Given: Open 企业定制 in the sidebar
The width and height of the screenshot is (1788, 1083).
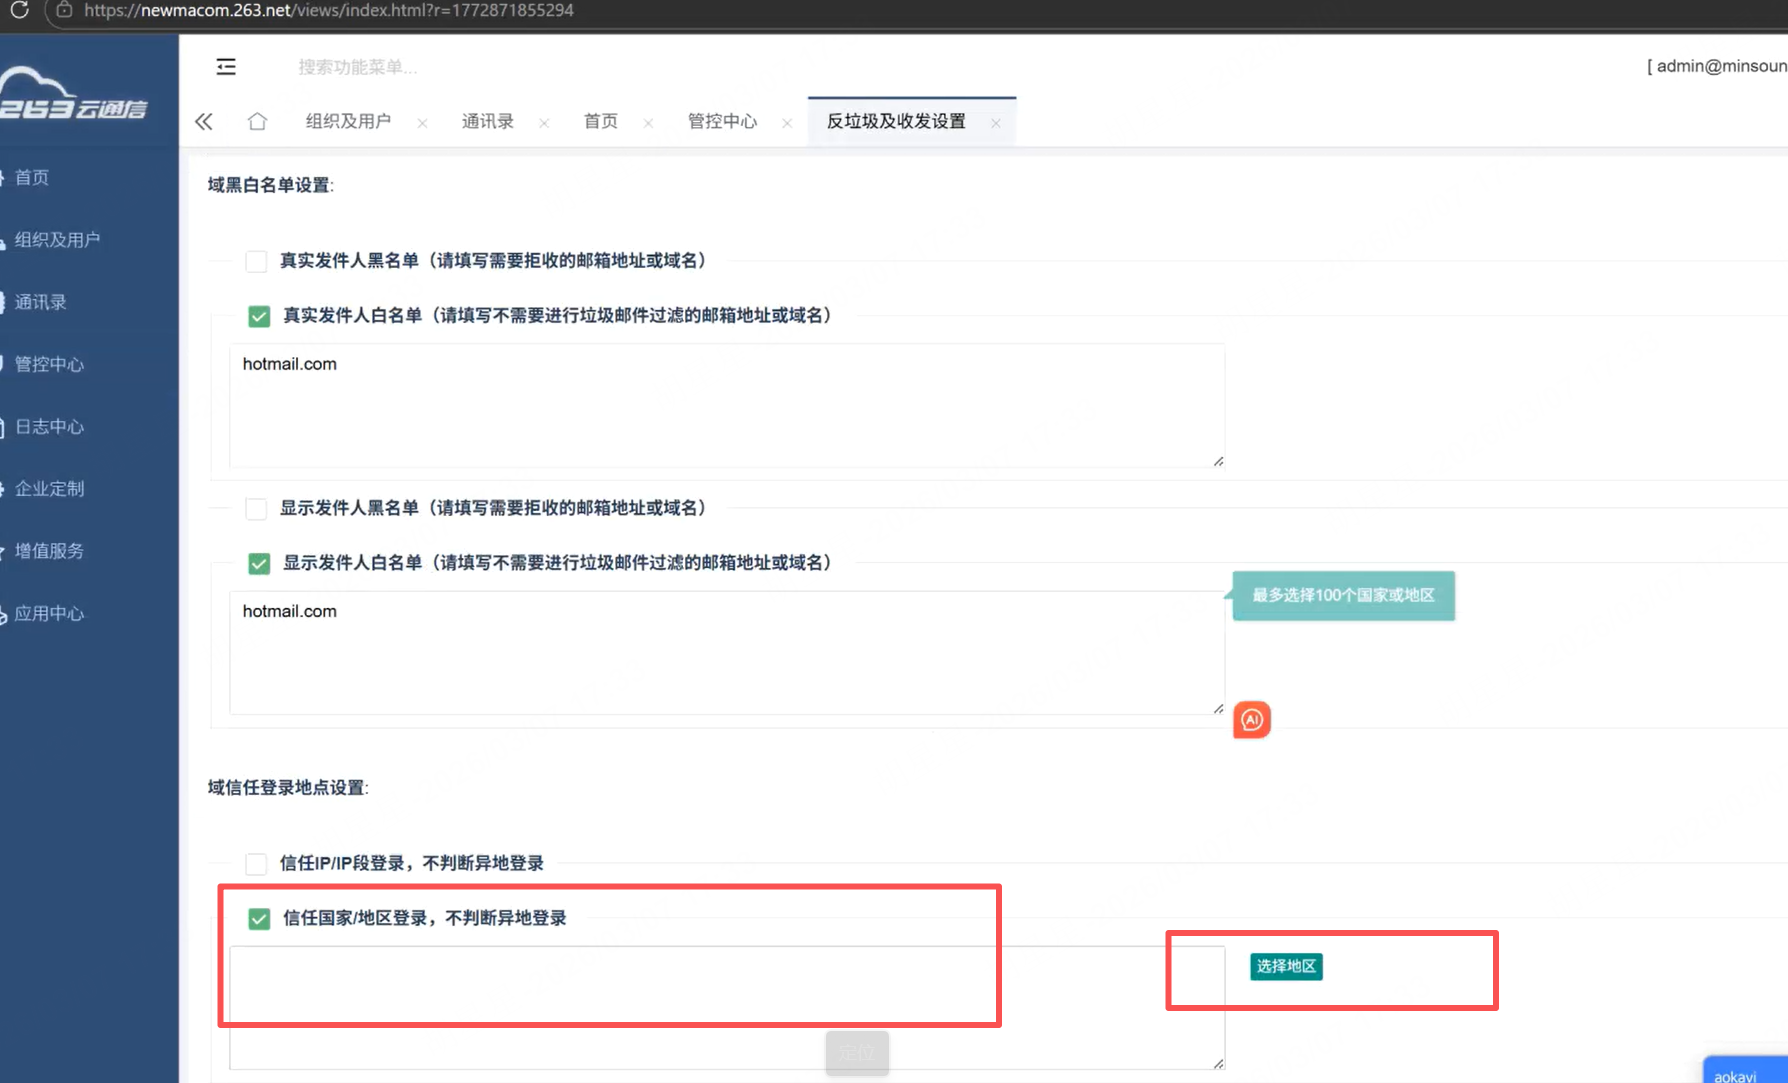Looking at the screenshot, I should click(x=49, y=489).
